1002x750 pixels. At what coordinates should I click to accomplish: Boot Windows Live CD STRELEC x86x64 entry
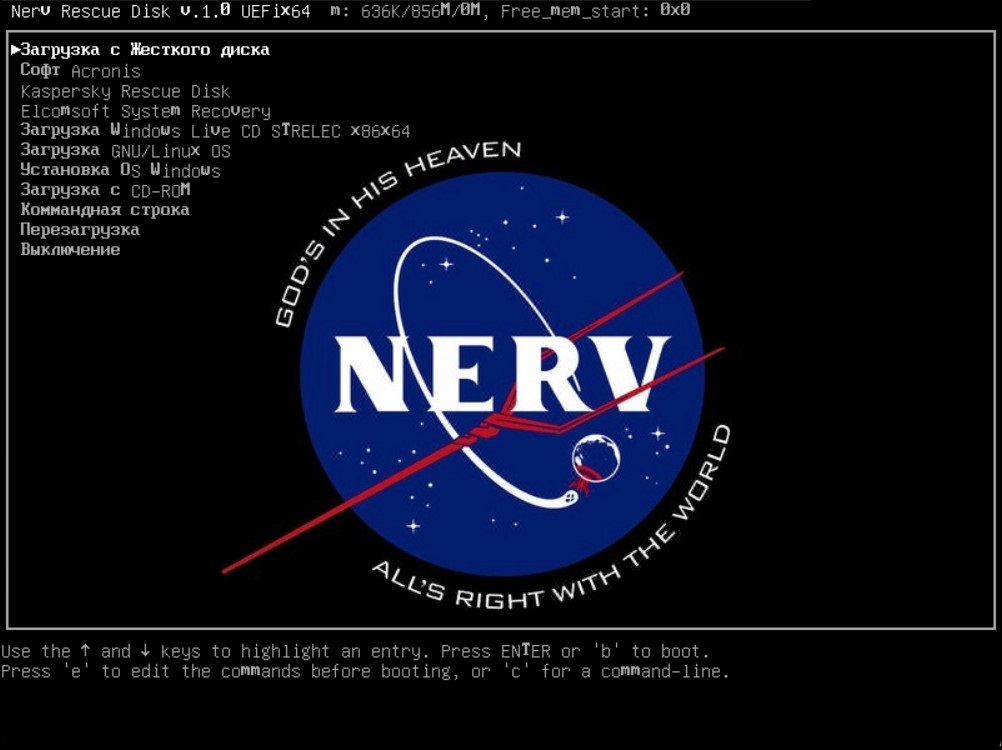pos(215,131)
